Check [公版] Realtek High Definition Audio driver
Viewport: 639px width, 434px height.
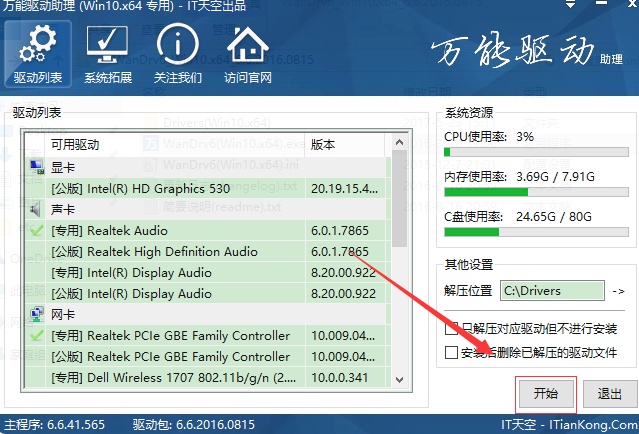coord(36,251)
